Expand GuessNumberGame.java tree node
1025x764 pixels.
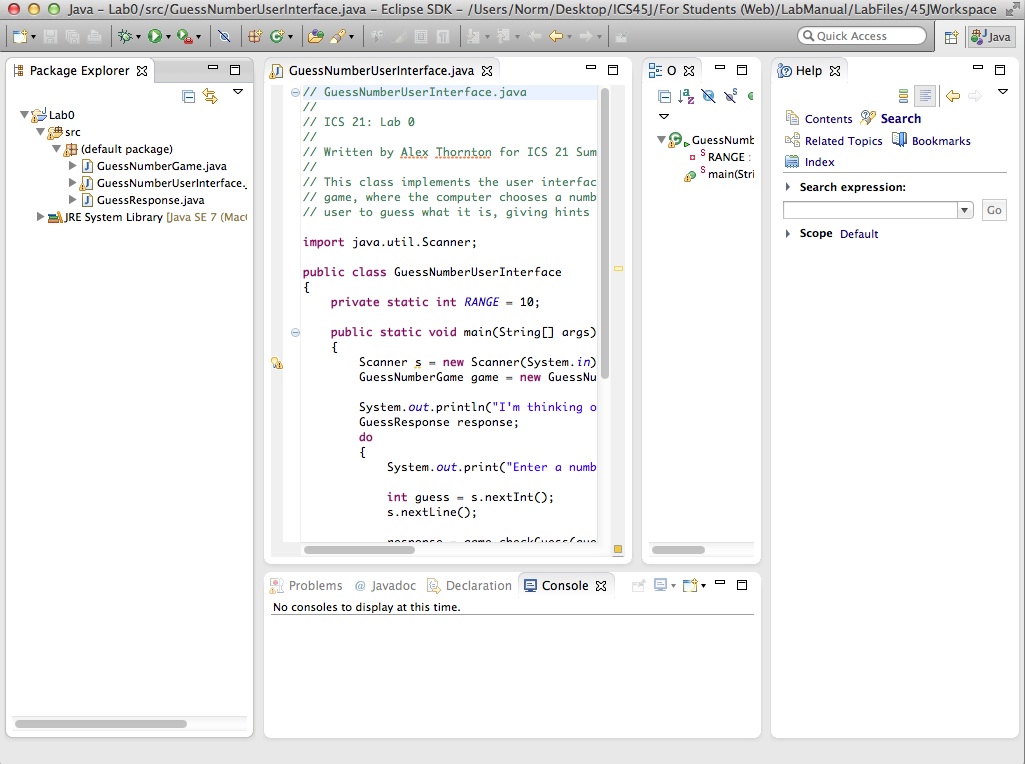73,166
